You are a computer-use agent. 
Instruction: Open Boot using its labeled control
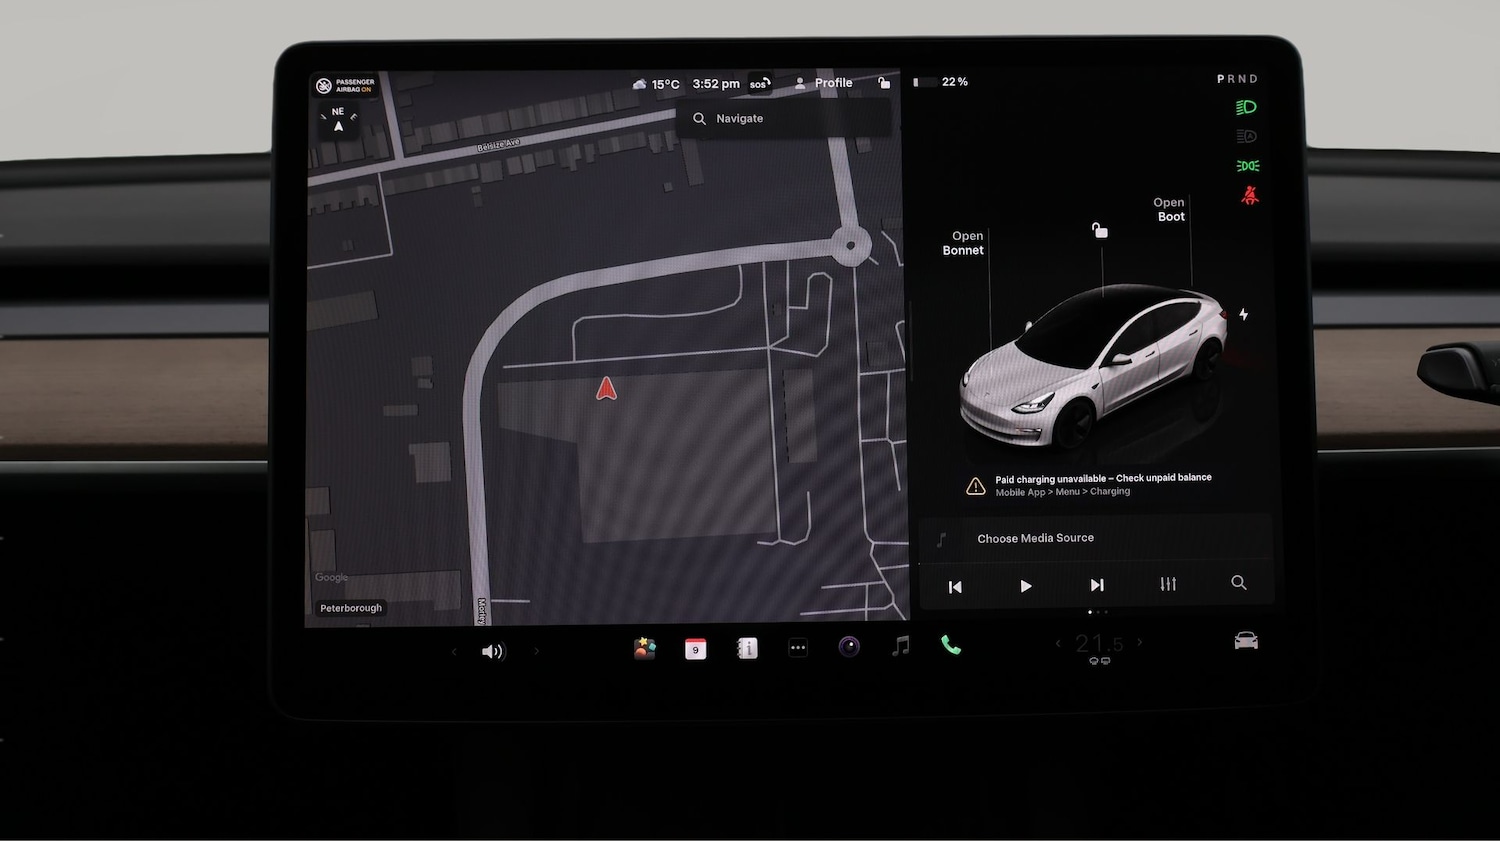[1167, 209]
